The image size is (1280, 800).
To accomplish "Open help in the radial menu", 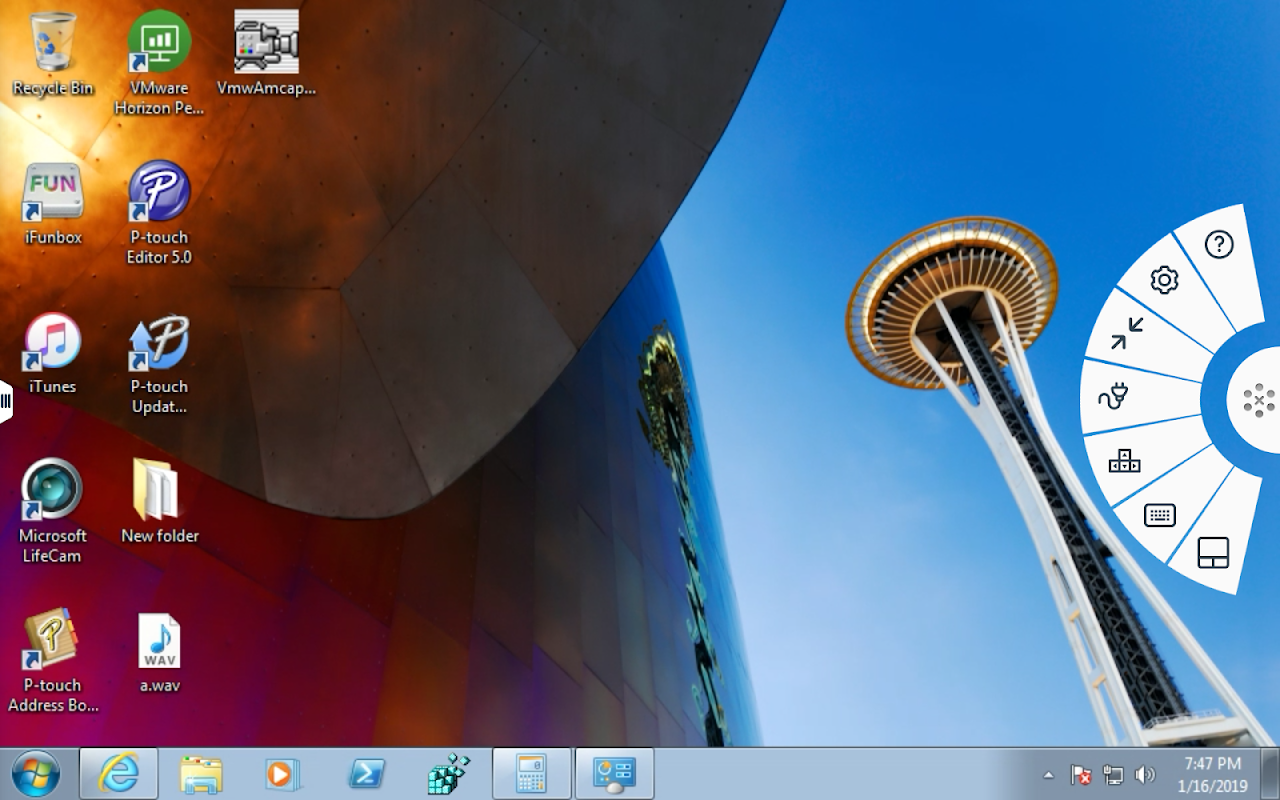I will pyautogui.click(x=1219, y=244).
